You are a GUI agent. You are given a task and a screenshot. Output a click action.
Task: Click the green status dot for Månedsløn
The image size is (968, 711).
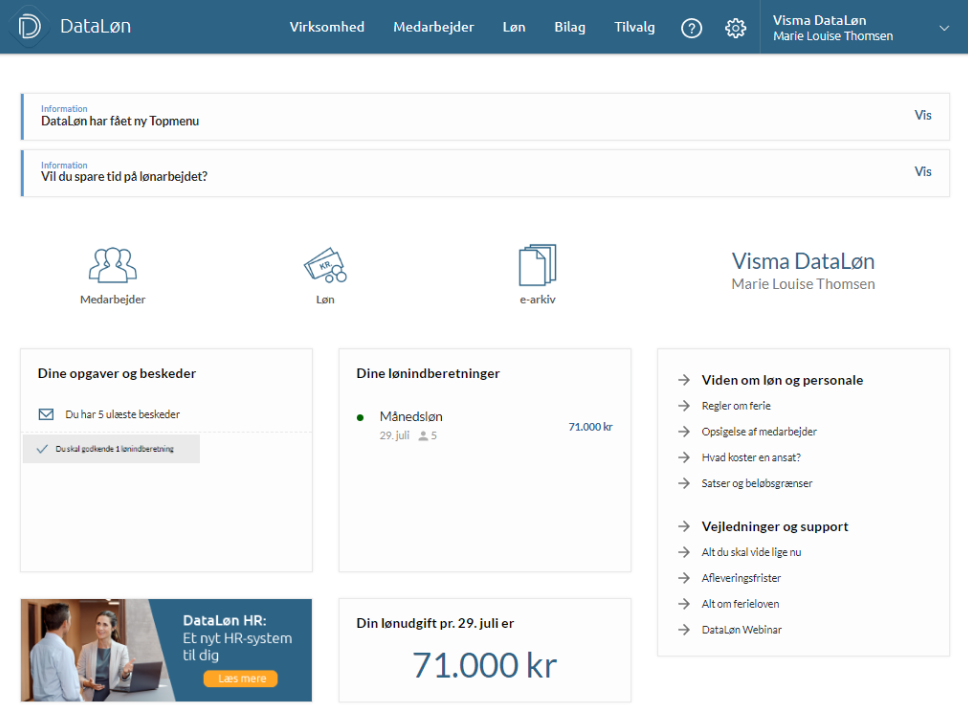tap(360, 418)
